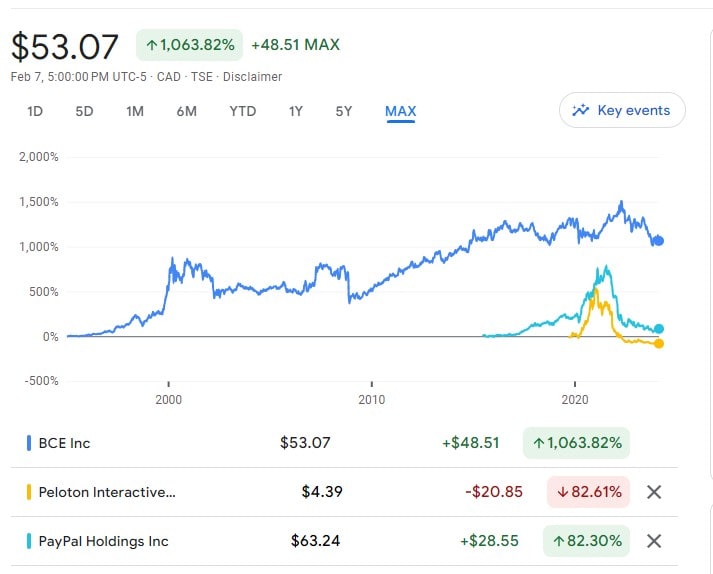Select the 5D time range tab
The image size is (713, 574).
coord(84,111)
